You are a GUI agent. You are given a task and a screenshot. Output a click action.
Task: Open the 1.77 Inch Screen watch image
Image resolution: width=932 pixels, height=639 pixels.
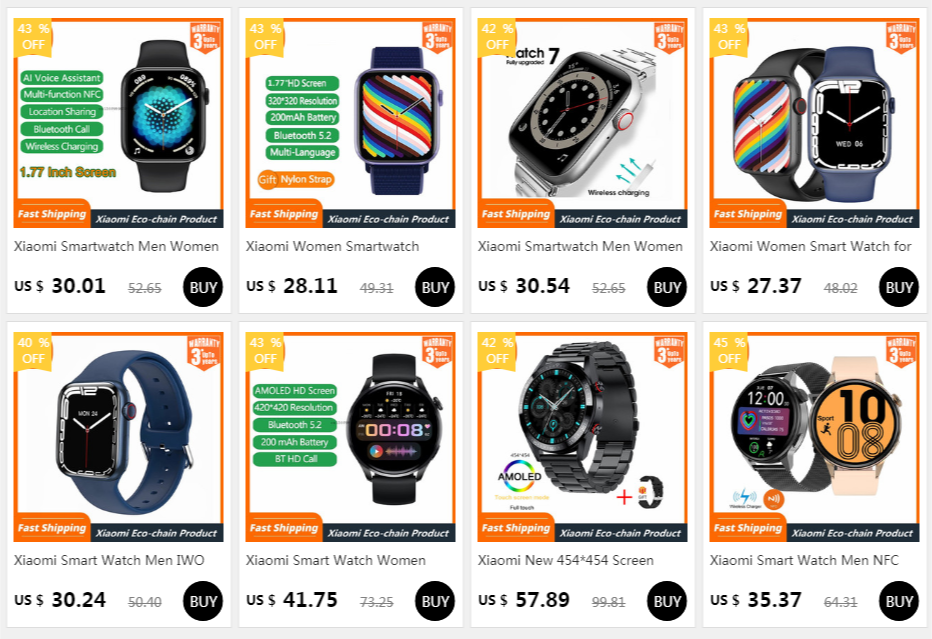pos(118,122)
